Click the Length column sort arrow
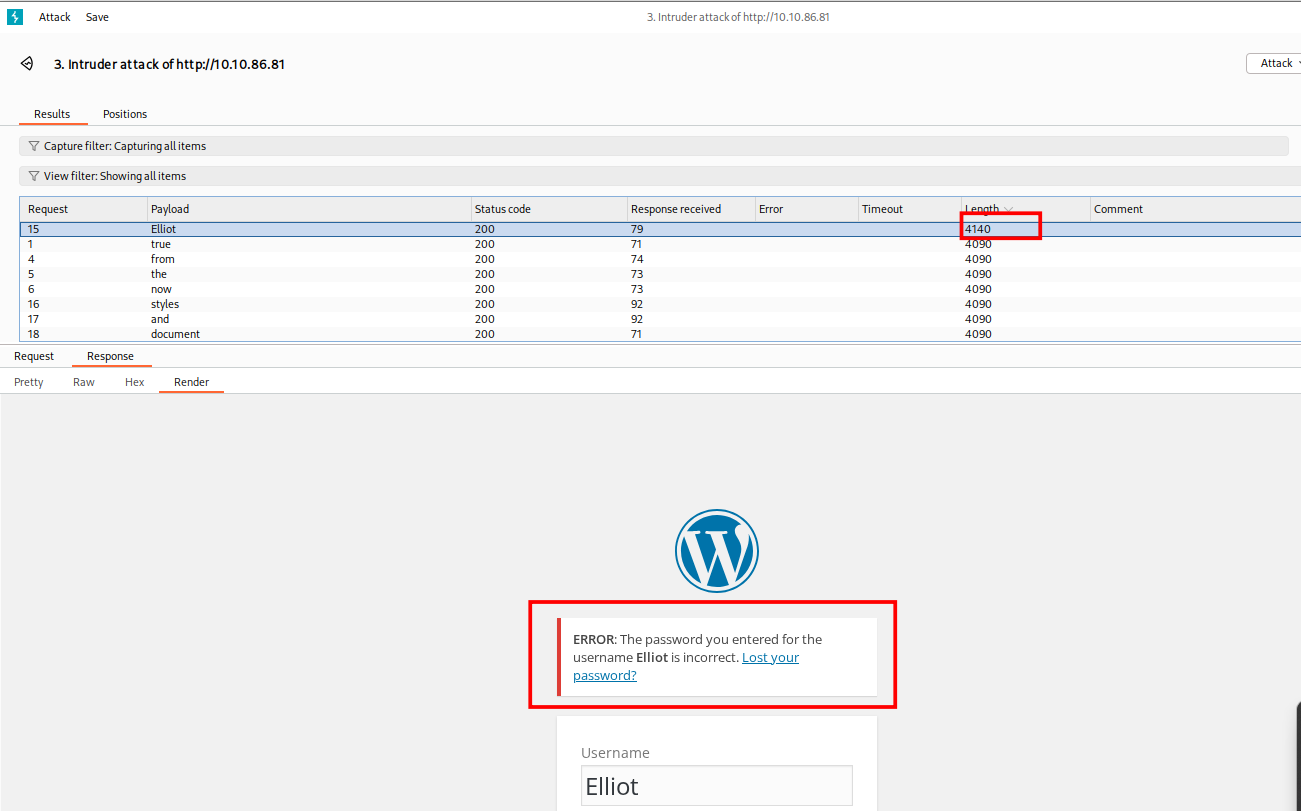Screen dimensions: 1301x811 [x=1008, y=210]
